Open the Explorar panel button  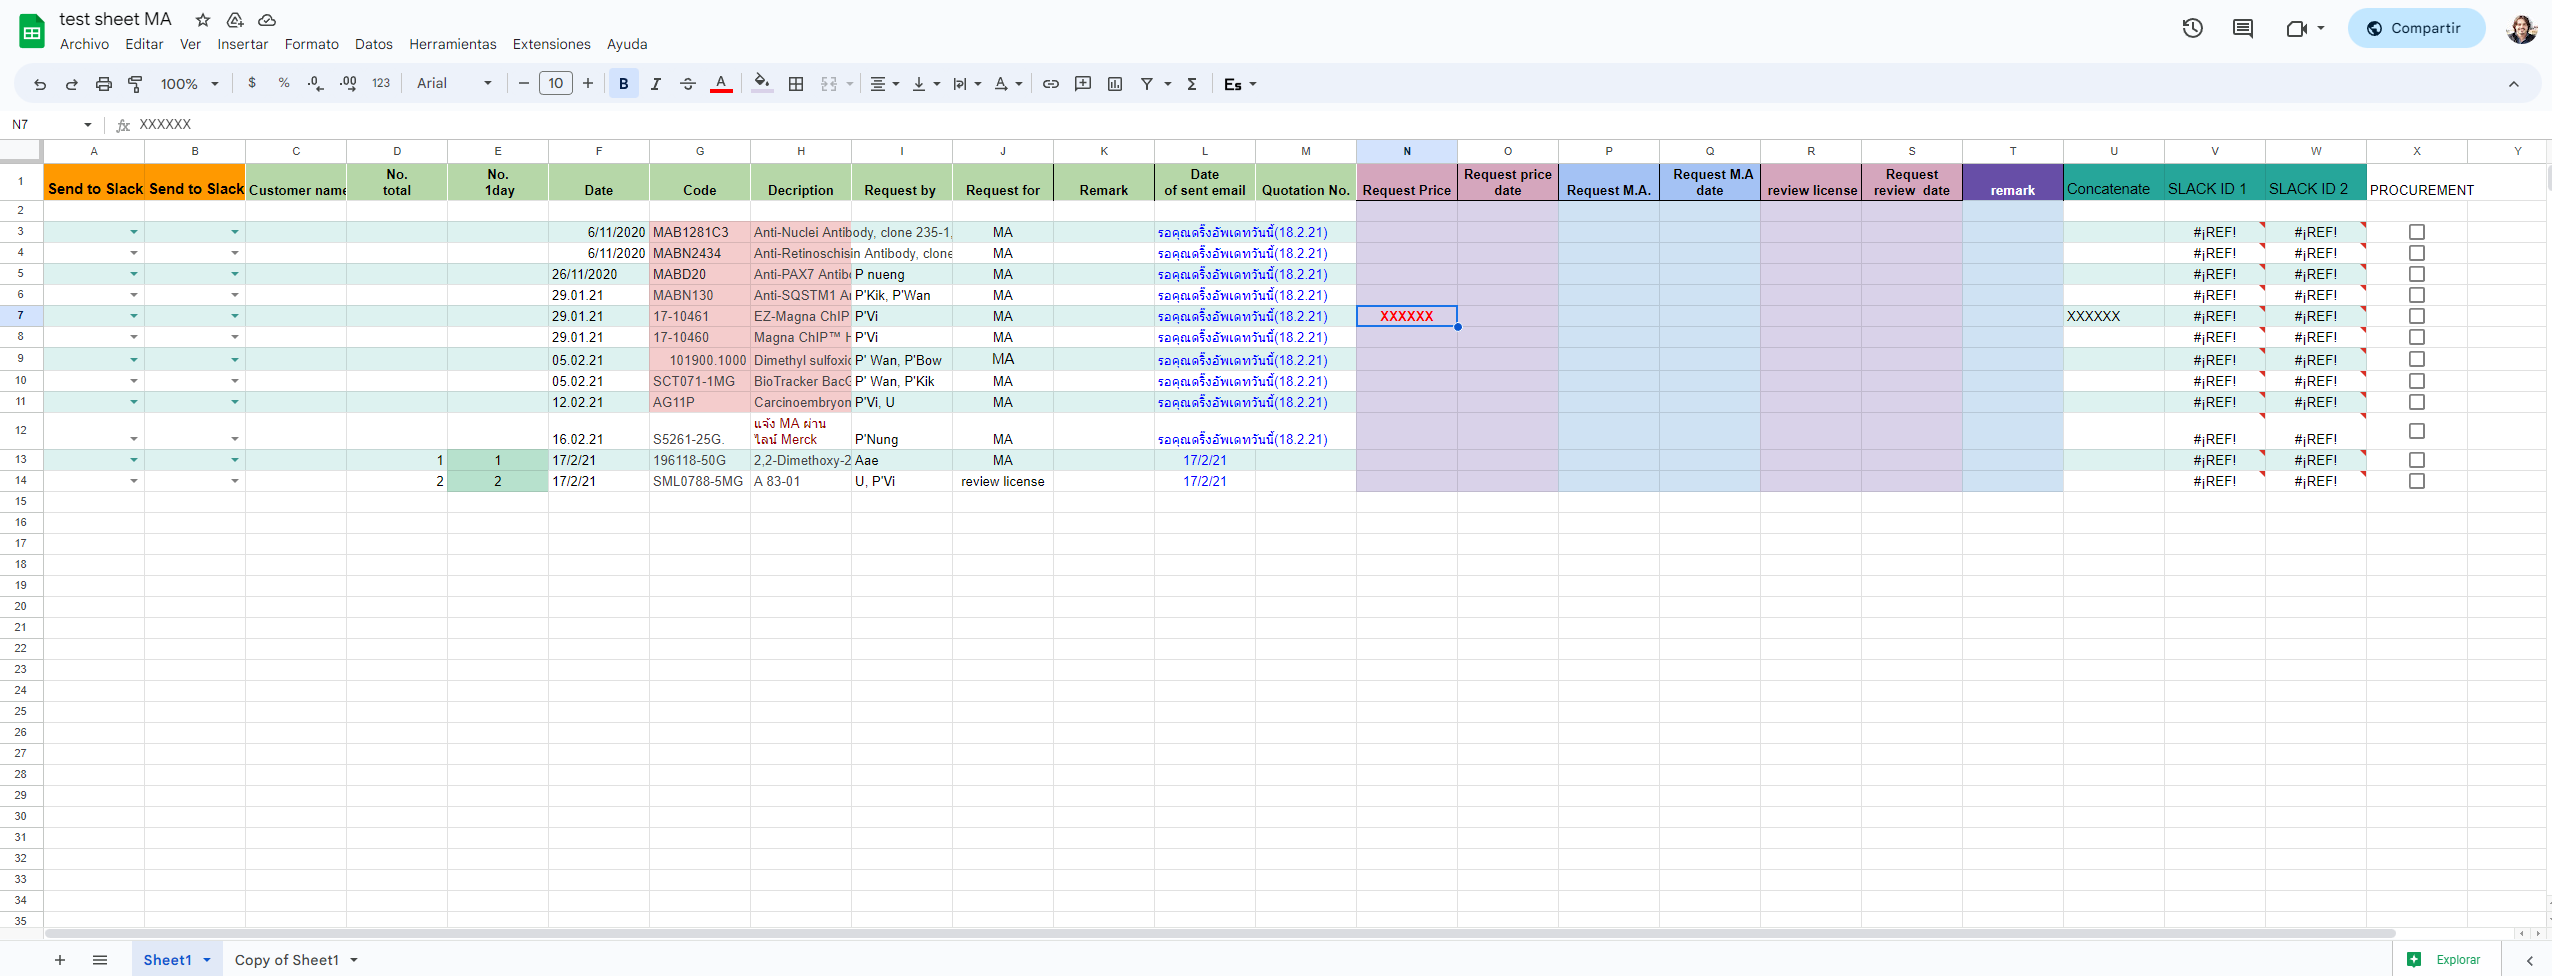[2444, 960]
